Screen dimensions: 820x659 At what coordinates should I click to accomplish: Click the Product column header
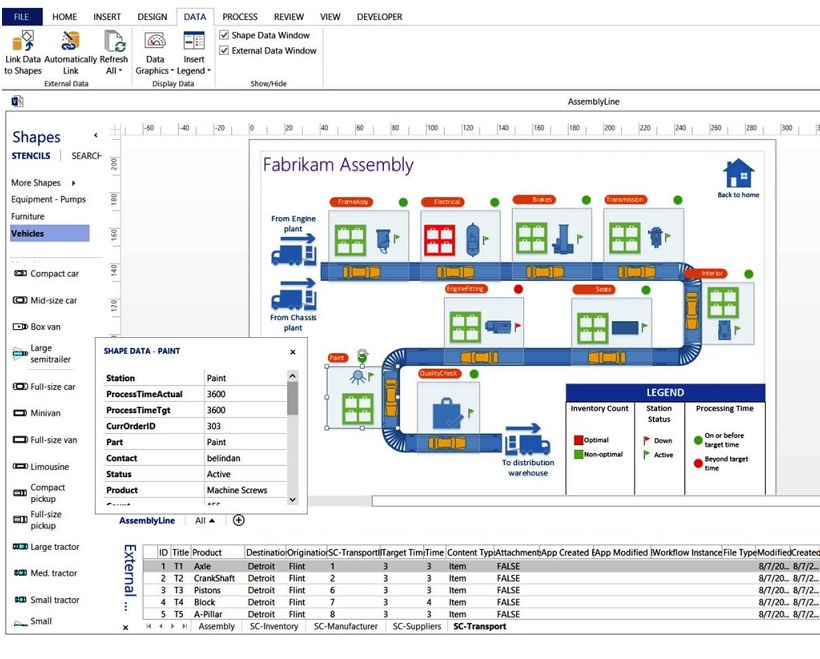[x=218, y=552]
